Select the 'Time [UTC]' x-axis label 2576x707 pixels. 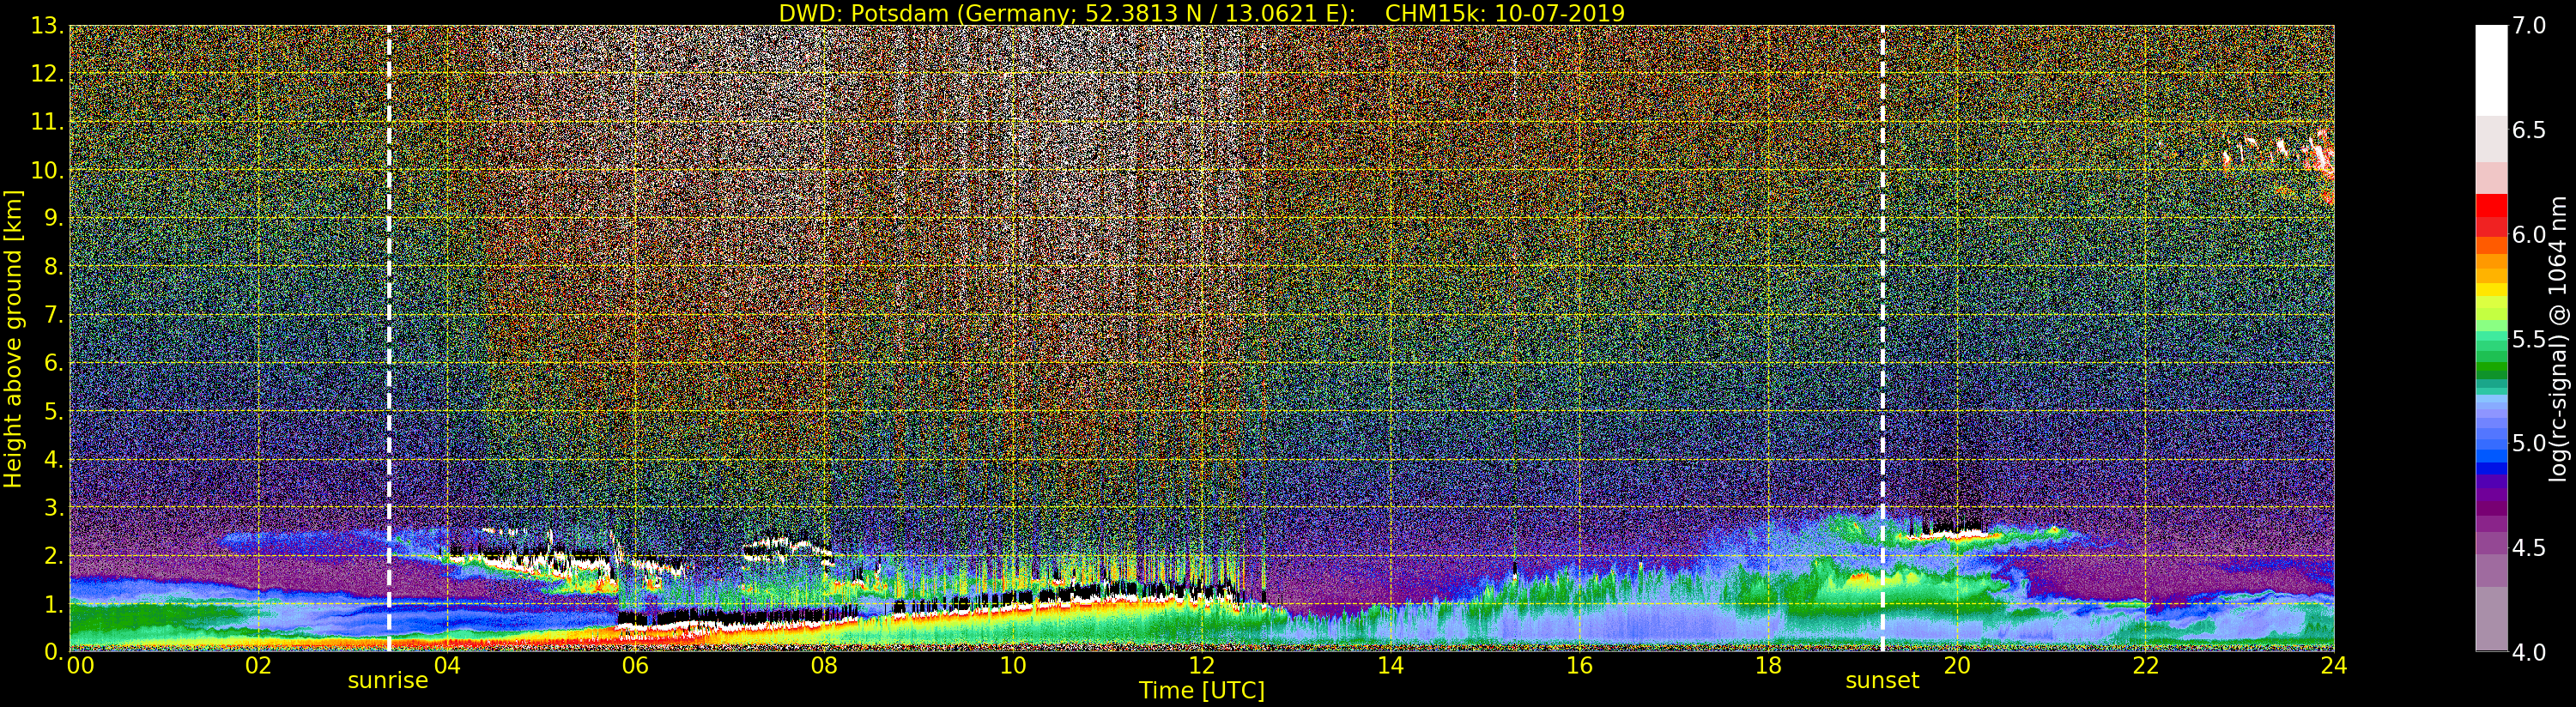1201,691
